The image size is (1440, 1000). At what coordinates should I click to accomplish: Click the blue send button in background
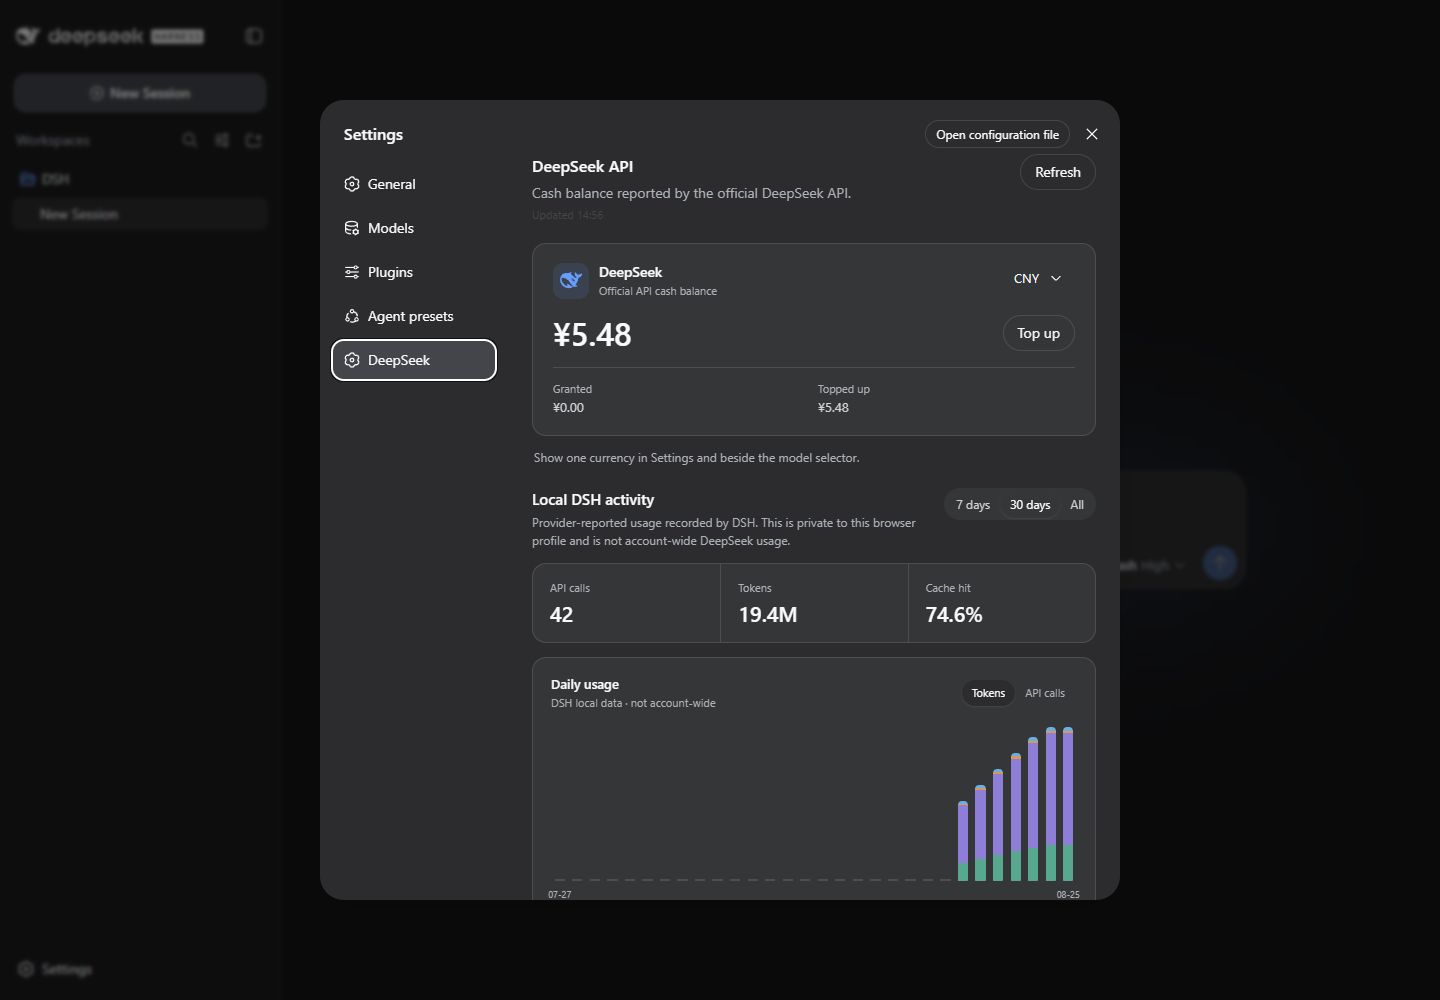pyautogui.click(x=1219, y=563)
